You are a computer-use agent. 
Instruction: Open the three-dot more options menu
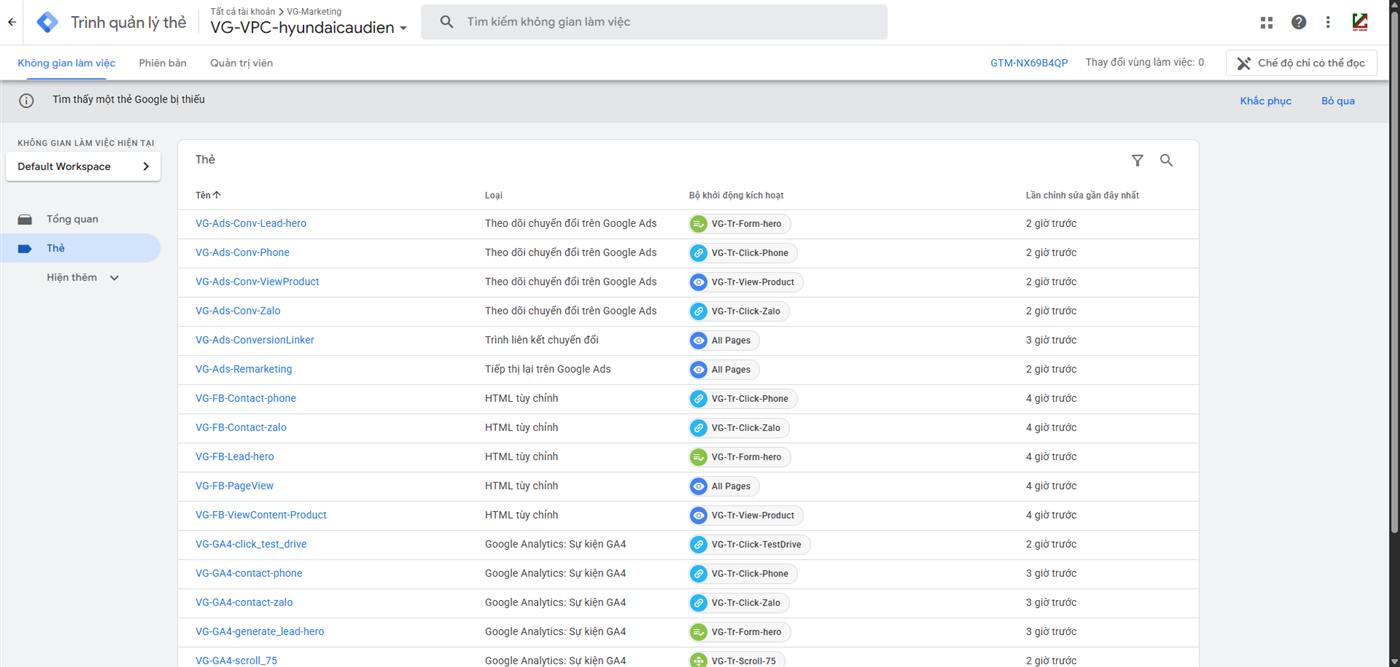1328,22
